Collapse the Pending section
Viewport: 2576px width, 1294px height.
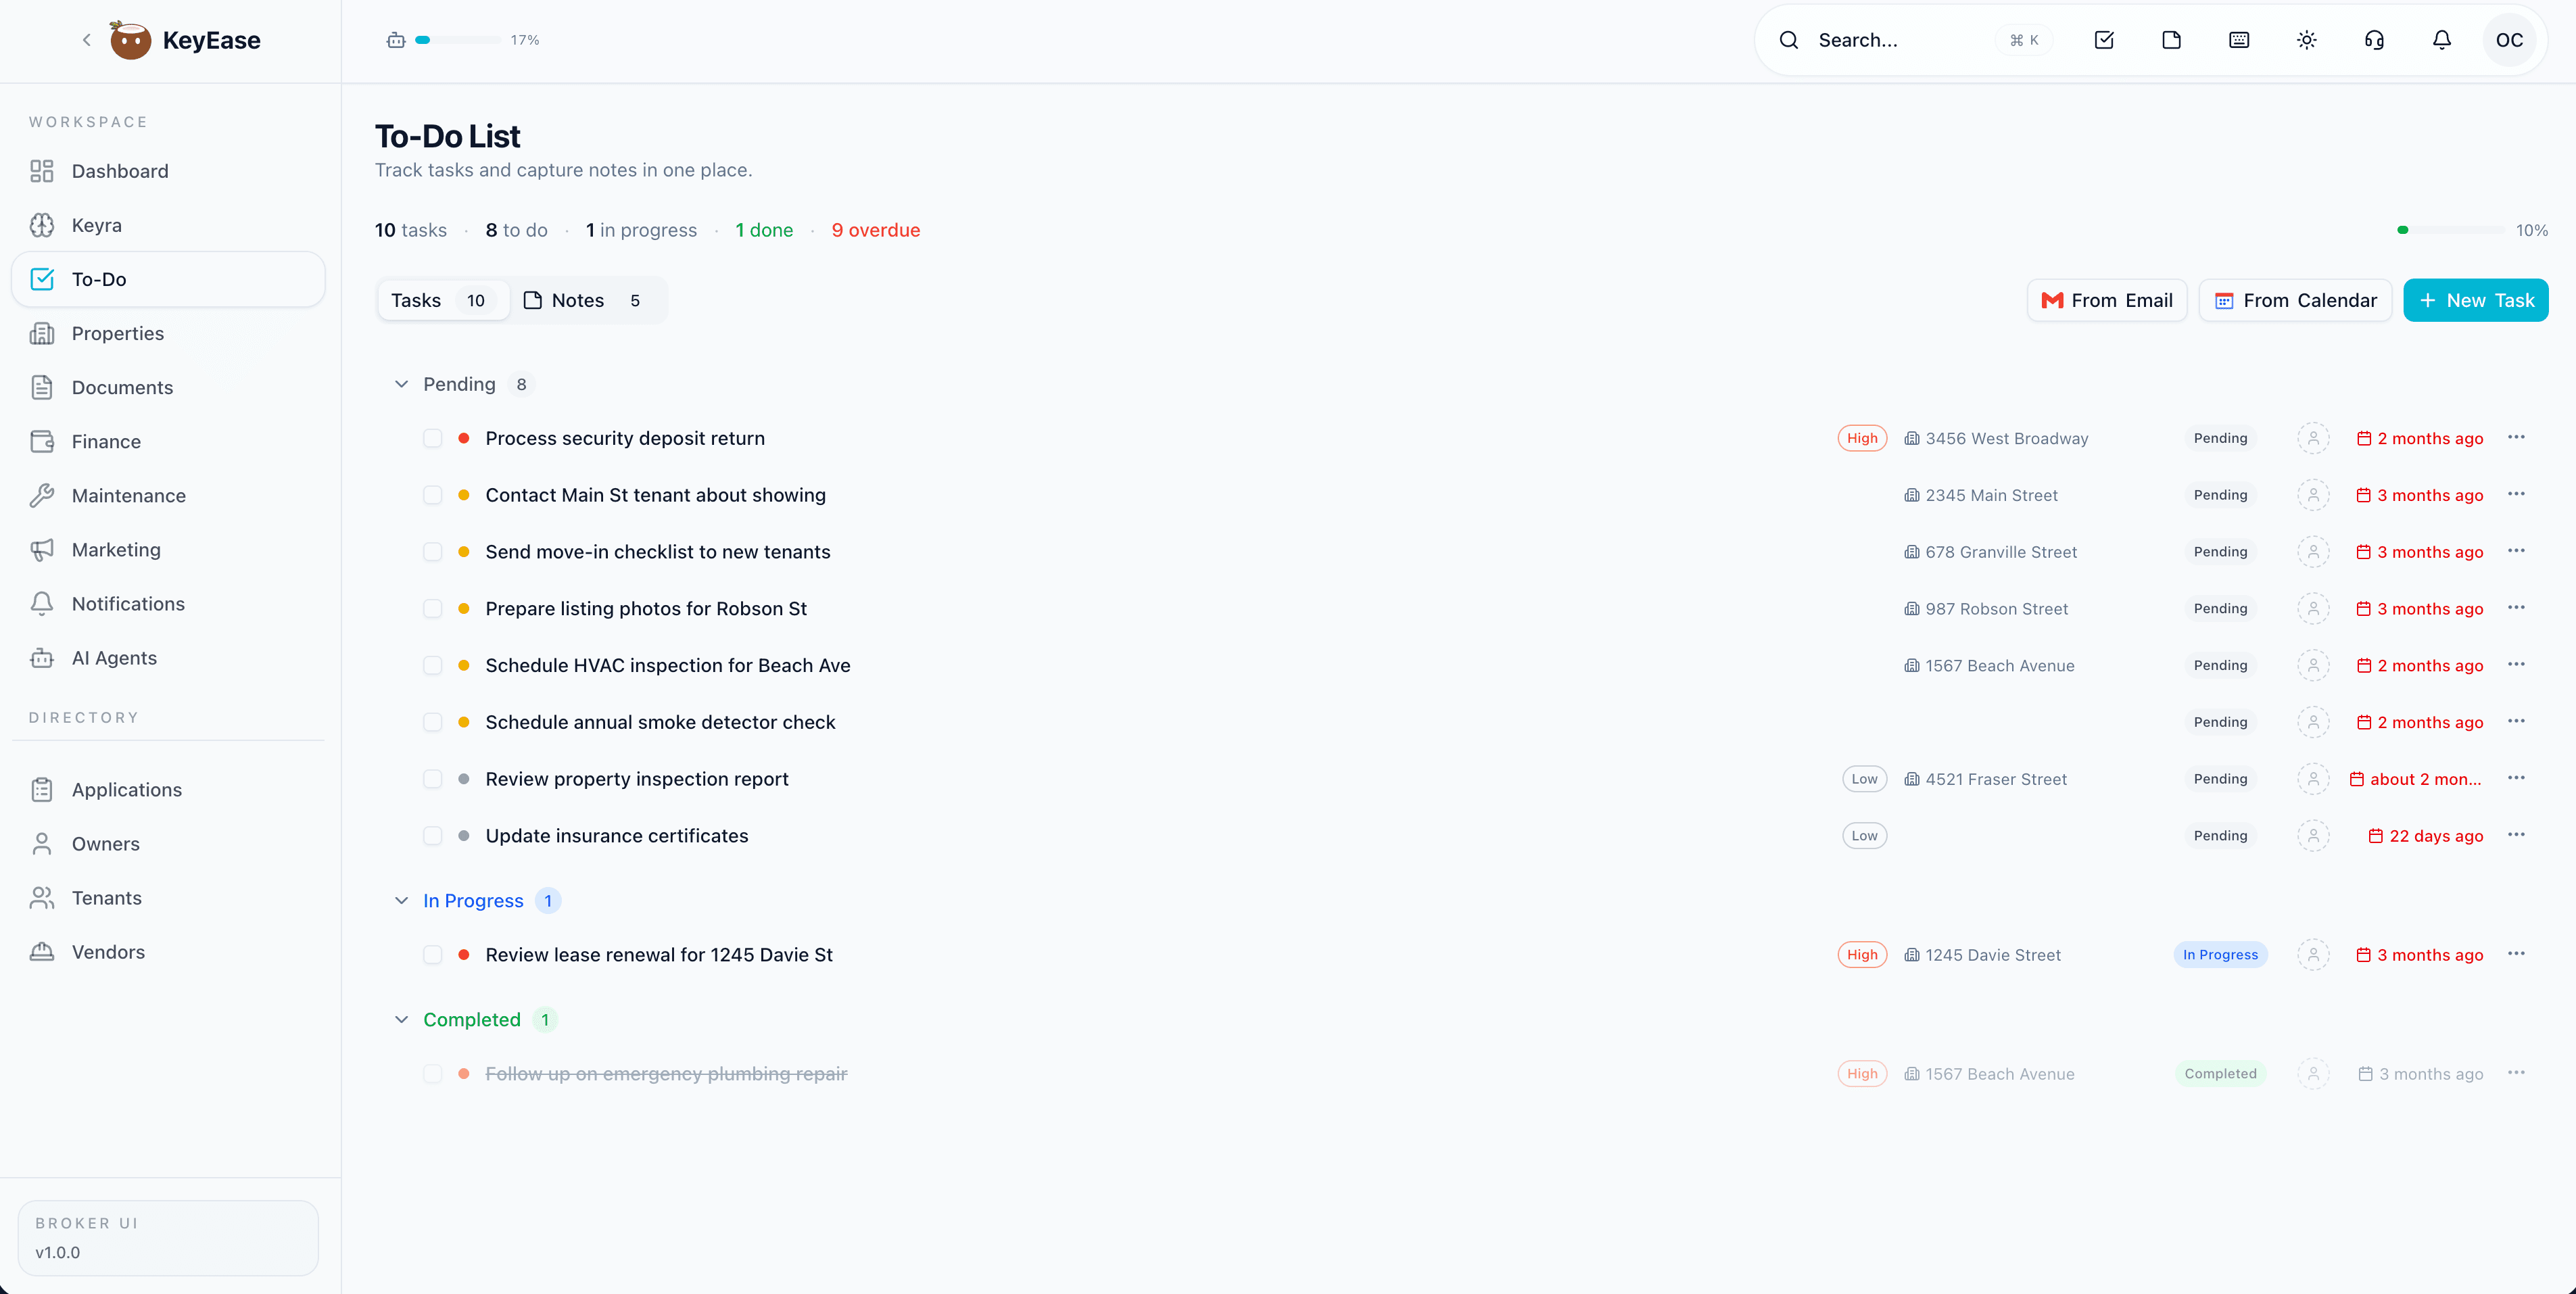point(401,384)
